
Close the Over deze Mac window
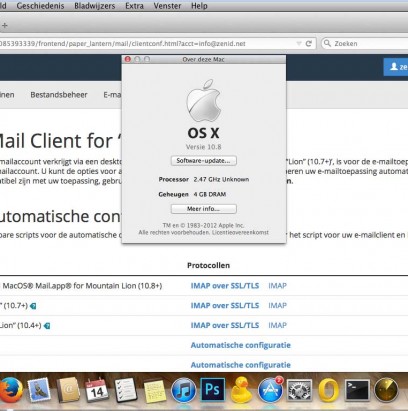(127, 59)
